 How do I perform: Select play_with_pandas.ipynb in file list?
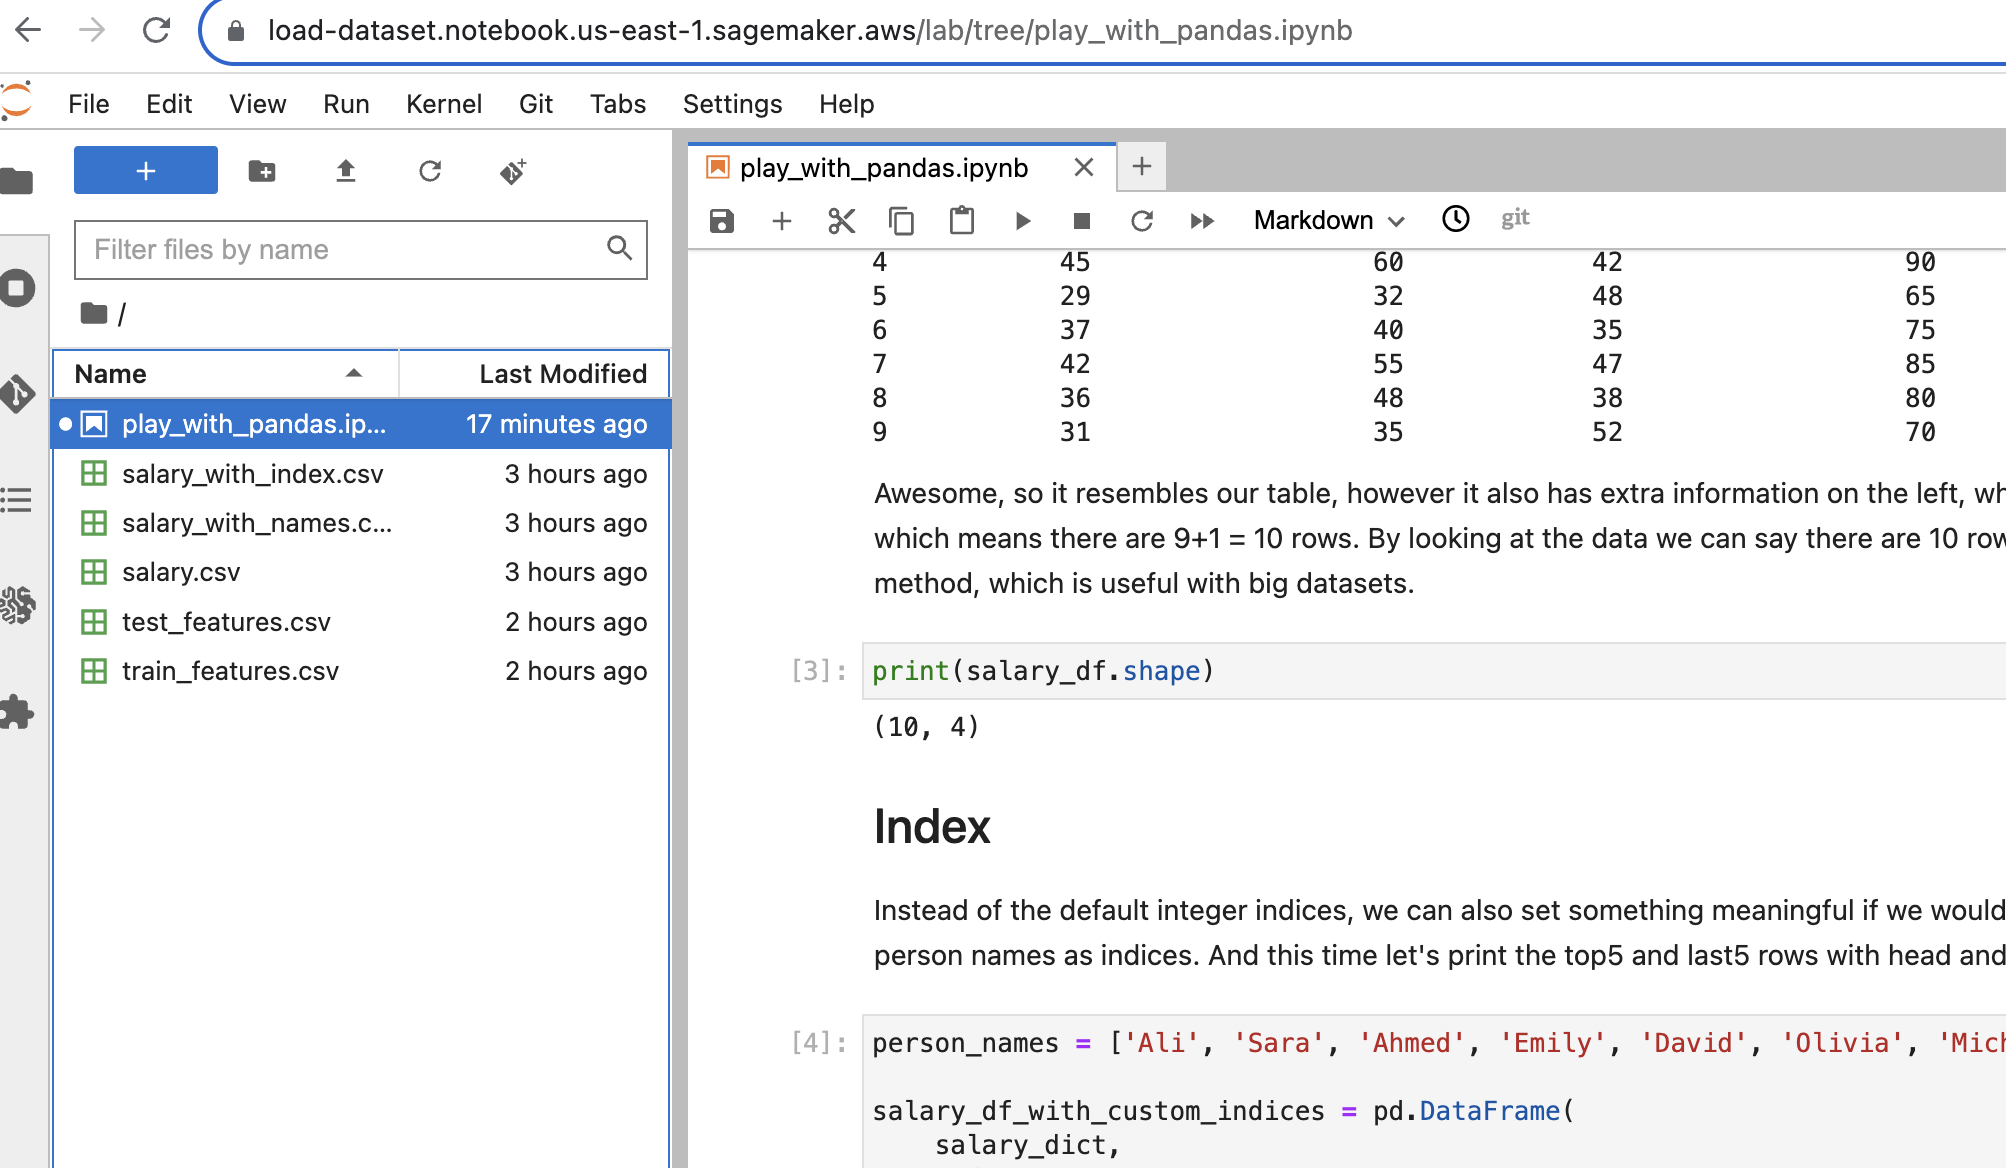click(361, 424)
